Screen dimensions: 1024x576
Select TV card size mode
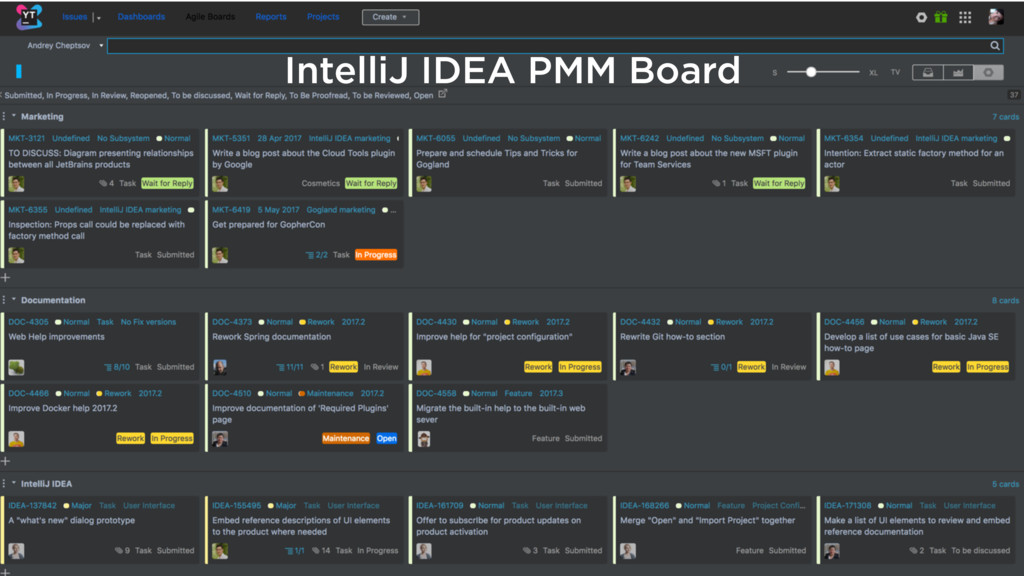[895, 72]
